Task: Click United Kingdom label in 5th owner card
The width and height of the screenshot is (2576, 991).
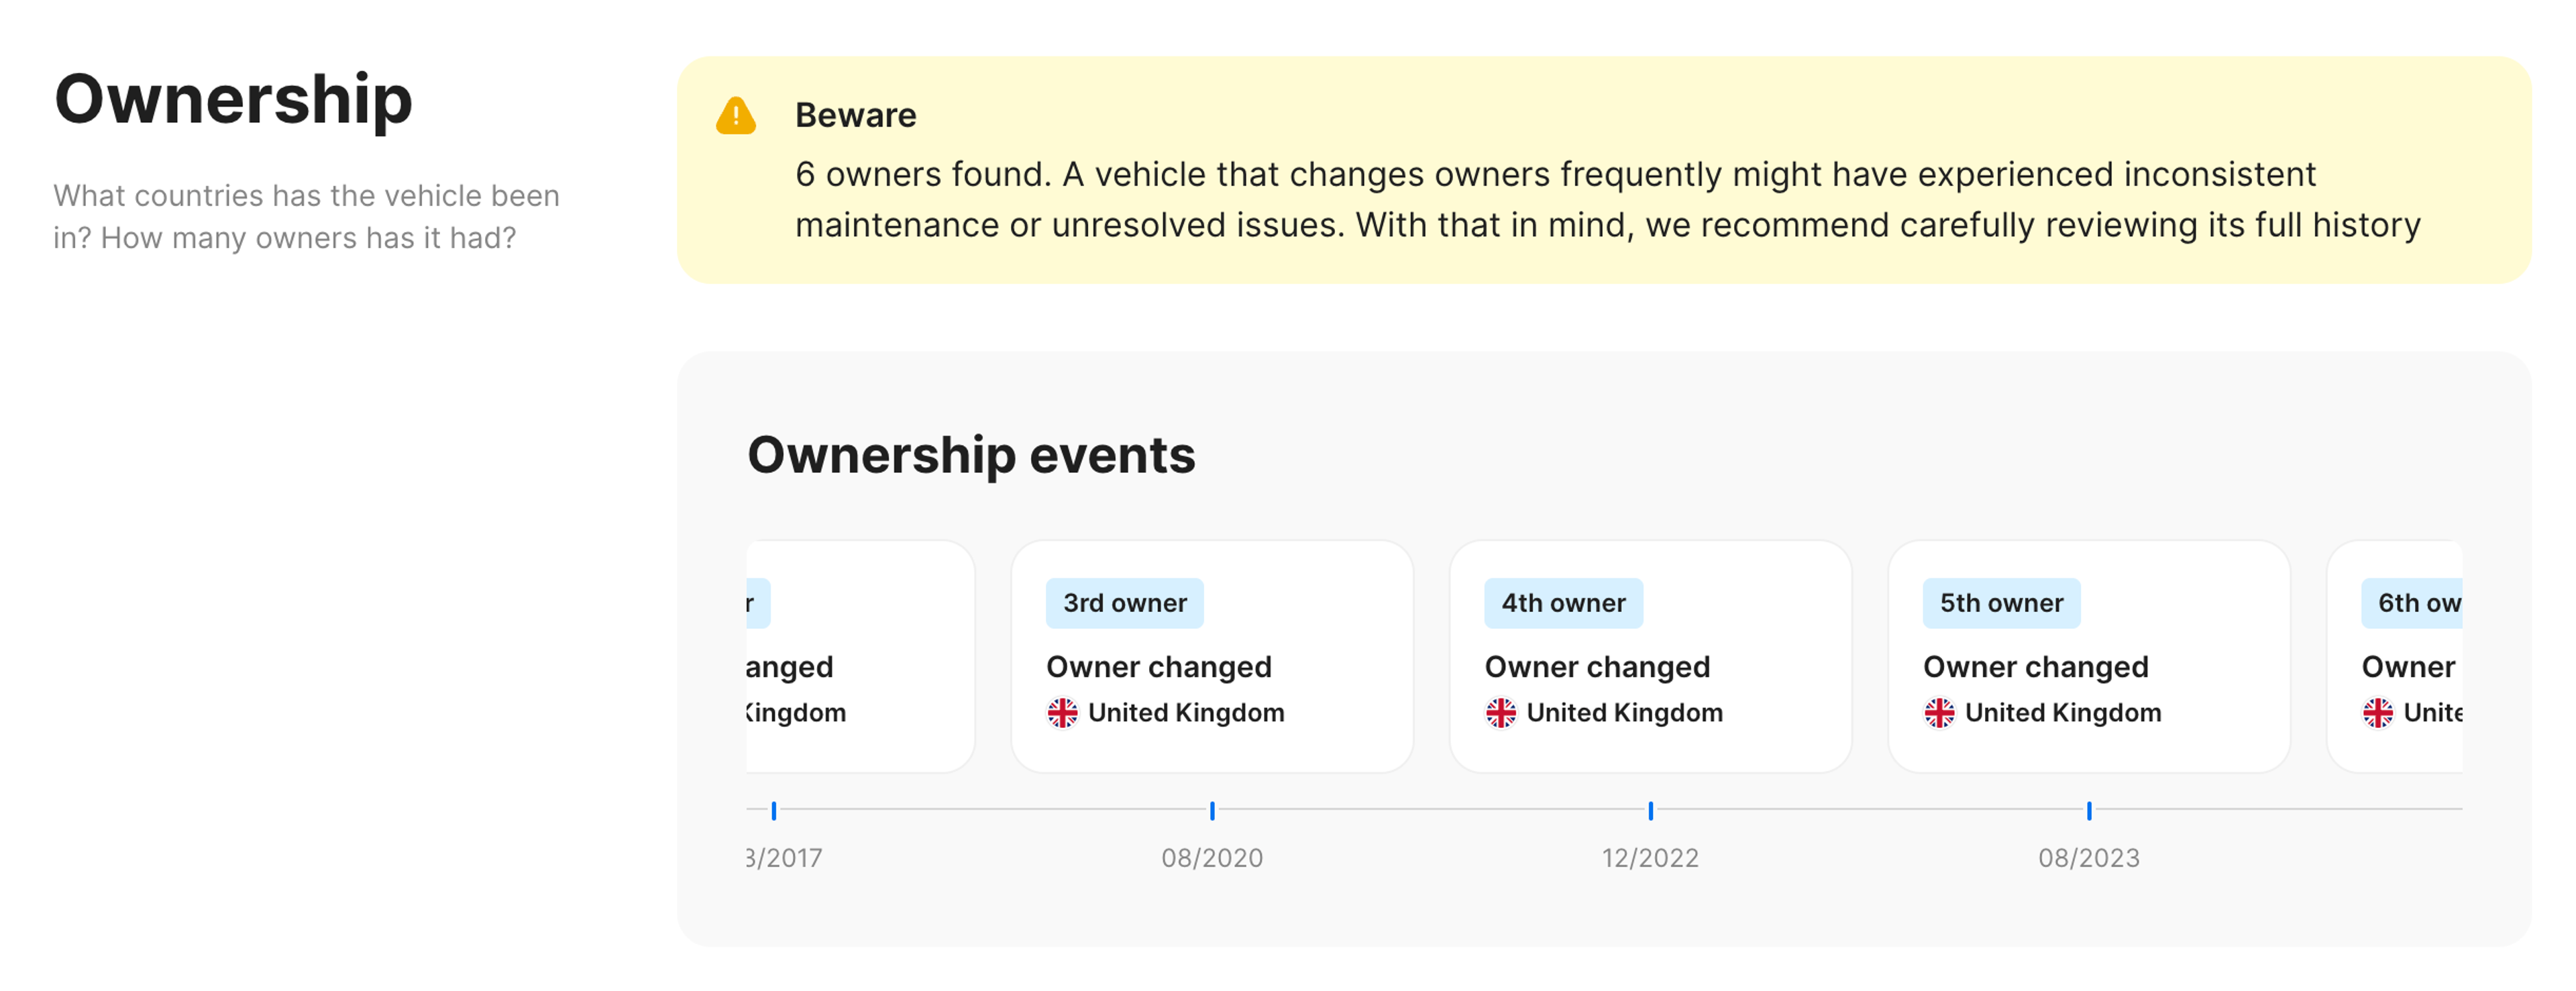Action: point(2062,712)
